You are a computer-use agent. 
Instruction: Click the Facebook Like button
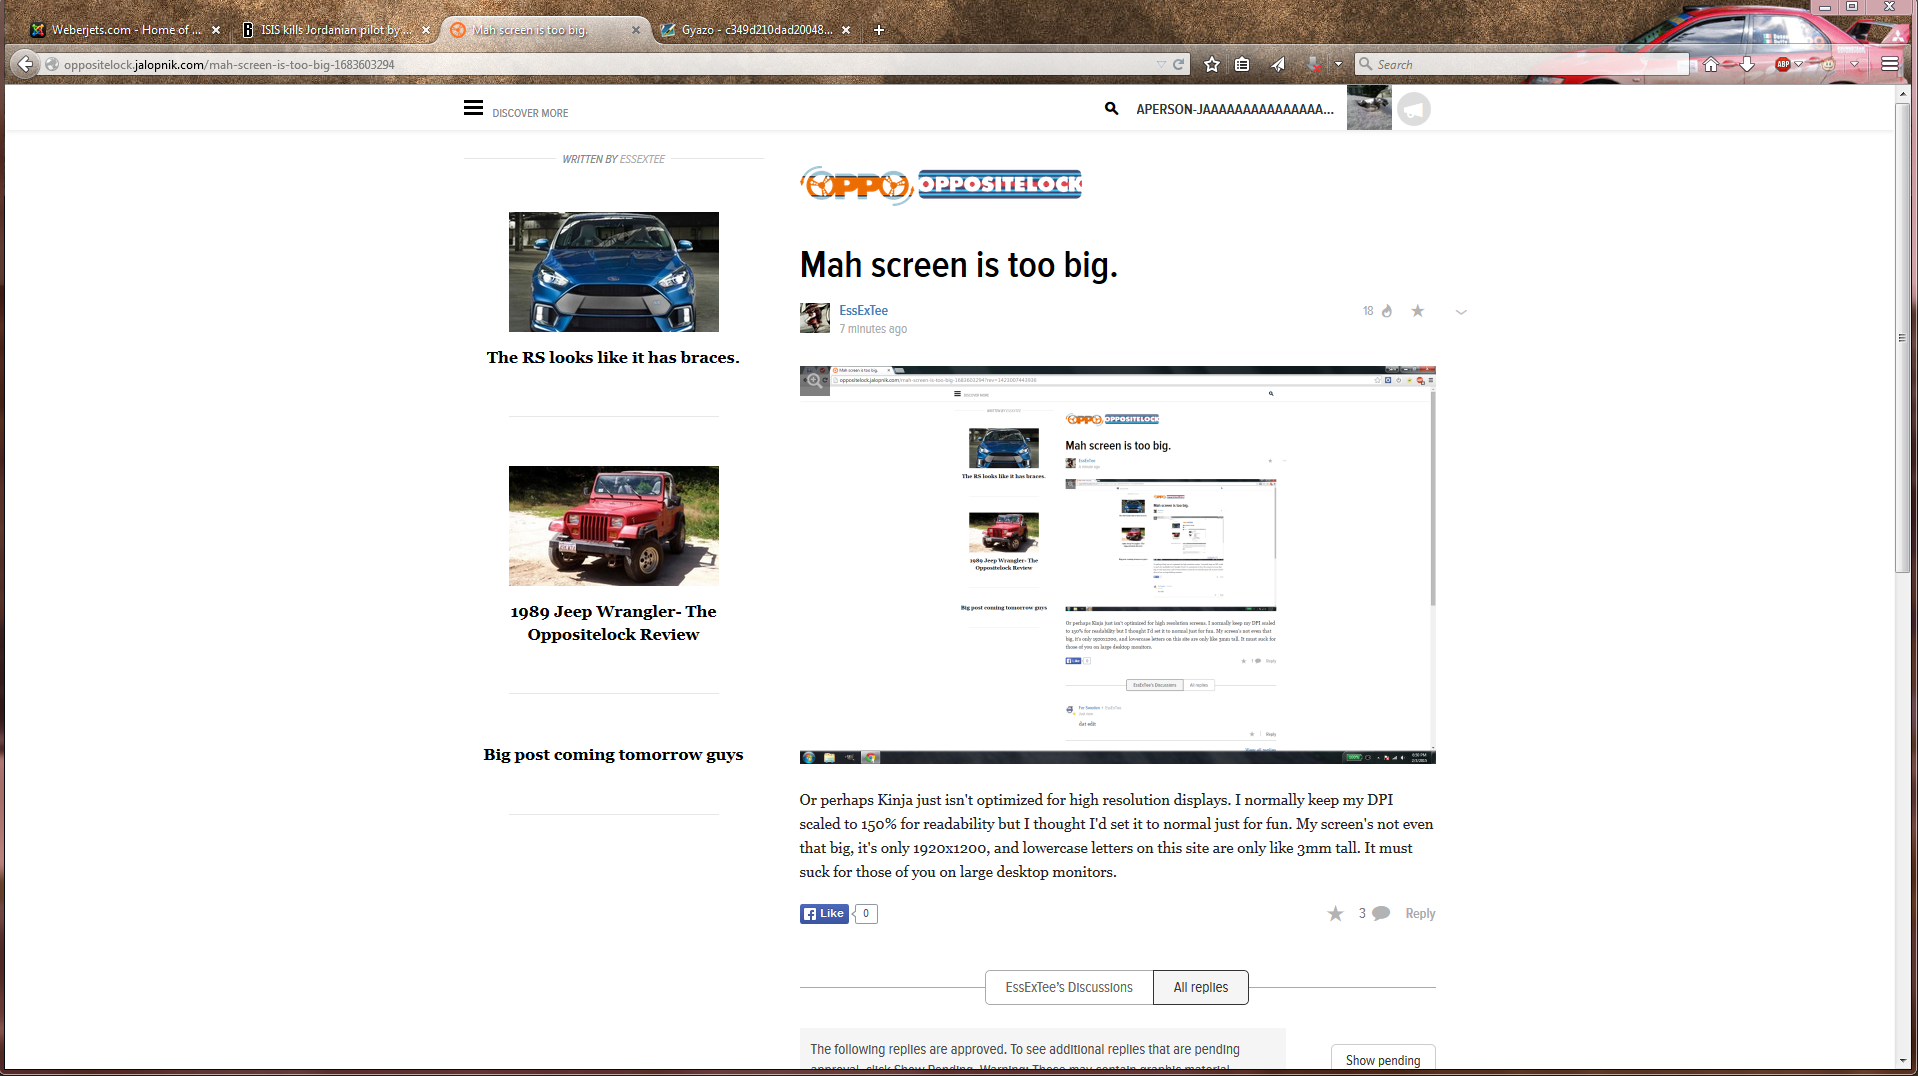pyautogui.click(x=824, y=914)
